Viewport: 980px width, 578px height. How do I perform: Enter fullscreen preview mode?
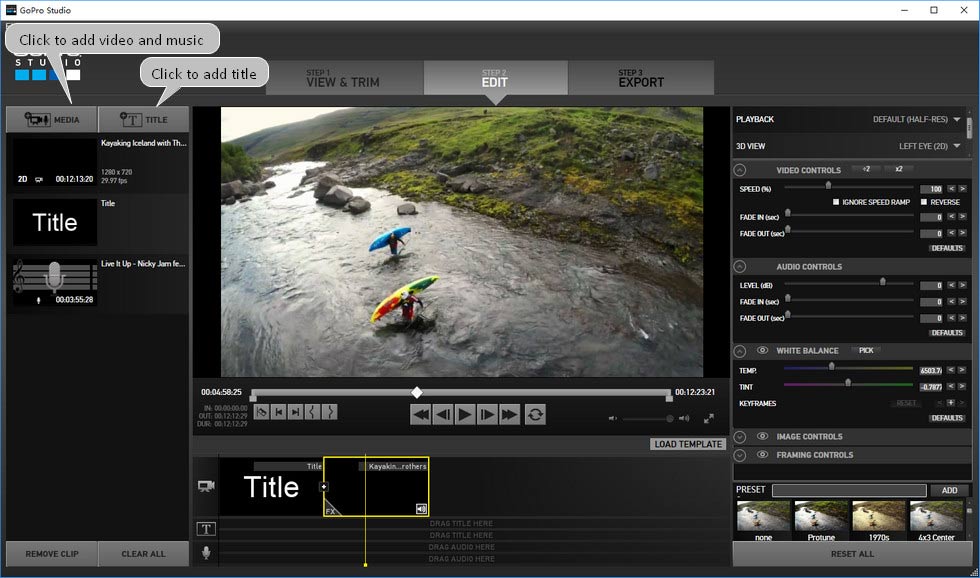click(x=709, y=418)
